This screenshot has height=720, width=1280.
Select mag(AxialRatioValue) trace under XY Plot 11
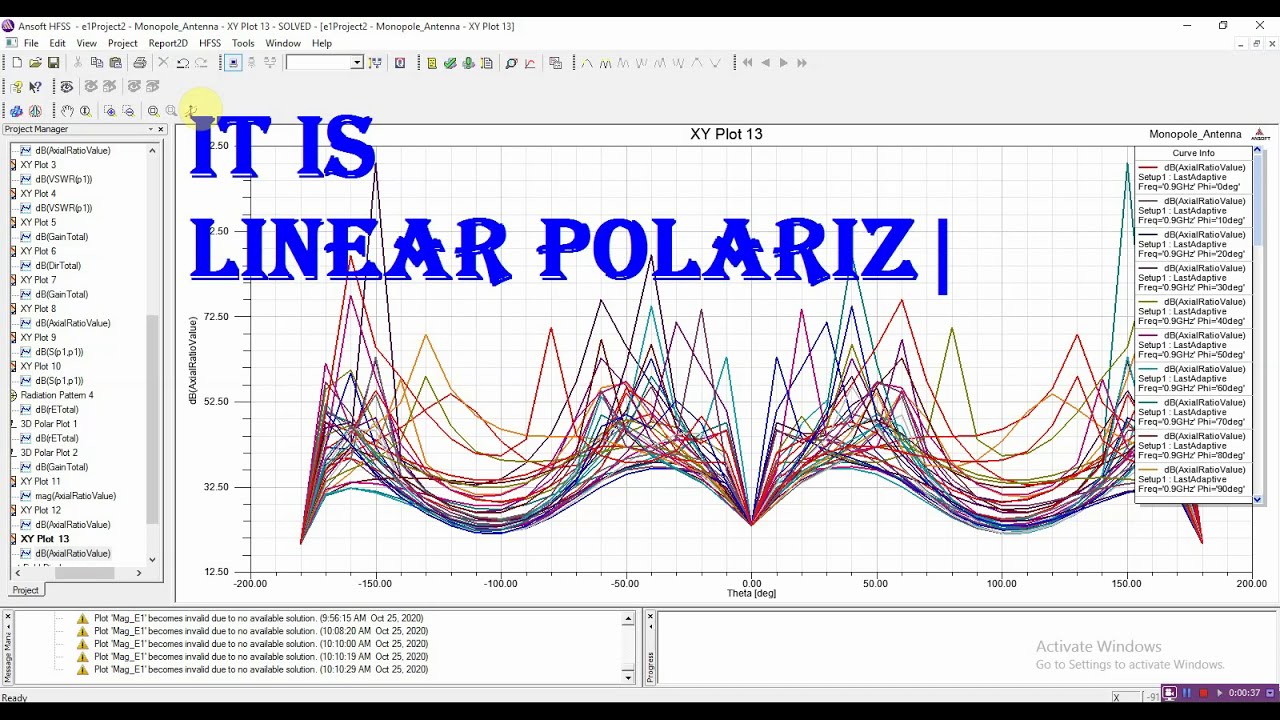(x=75, y=496)
